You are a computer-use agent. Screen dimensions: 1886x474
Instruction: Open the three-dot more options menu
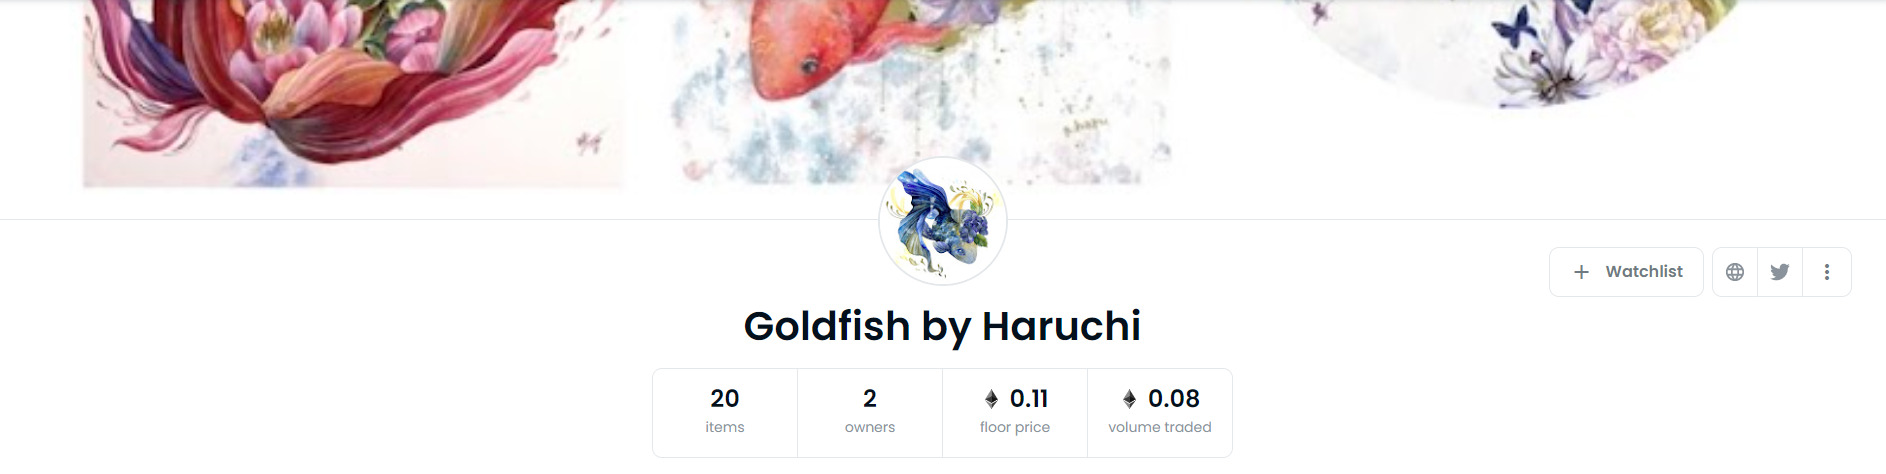1827,272
